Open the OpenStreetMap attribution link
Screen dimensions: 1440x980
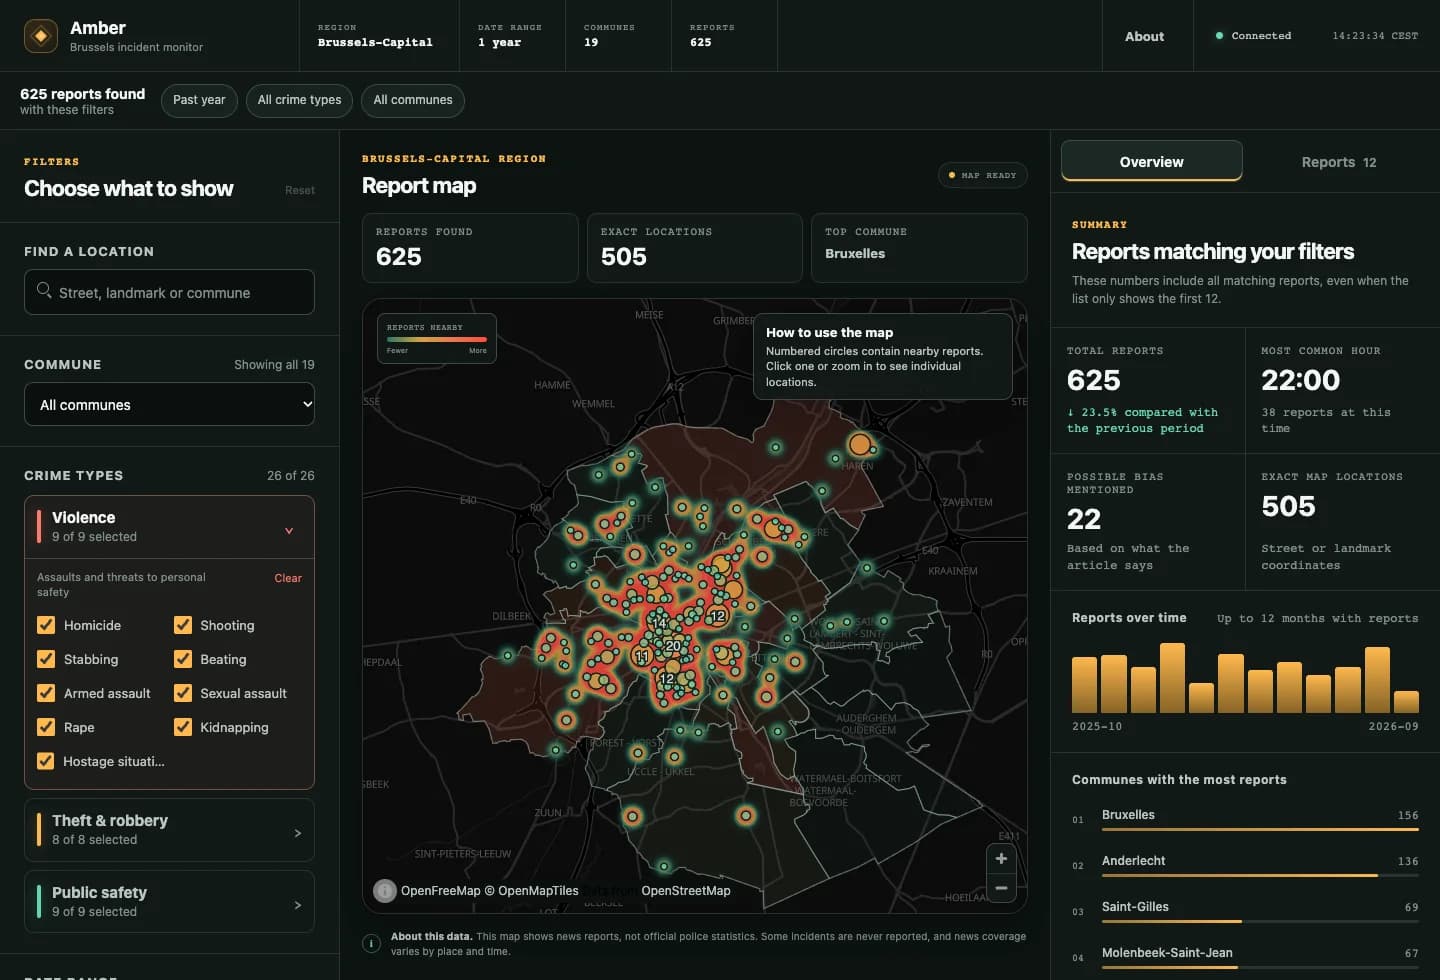point(686,890)
